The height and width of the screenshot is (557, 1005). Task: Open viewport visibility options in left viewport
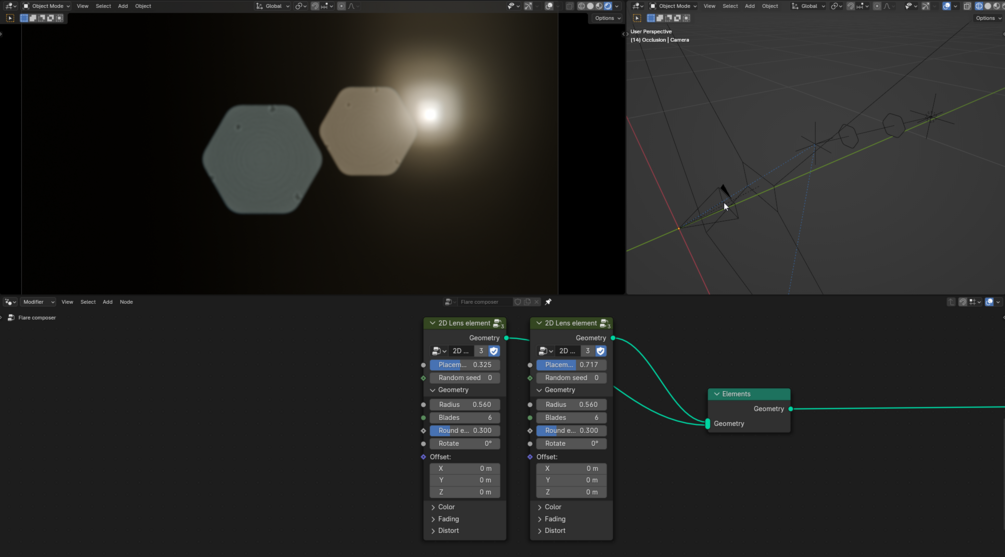513,6
